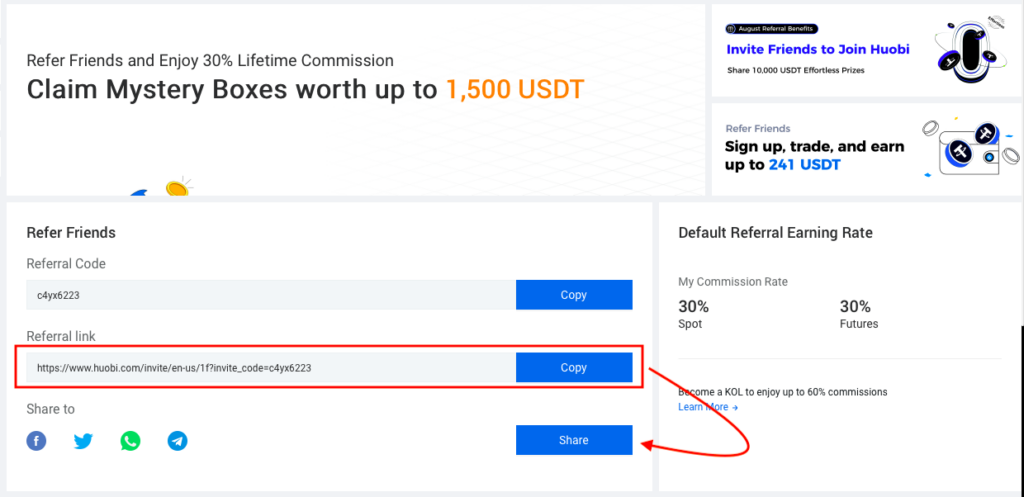
Task: Click the wallet illustration in Refer Friends card
Action: (x=970, y=149)
